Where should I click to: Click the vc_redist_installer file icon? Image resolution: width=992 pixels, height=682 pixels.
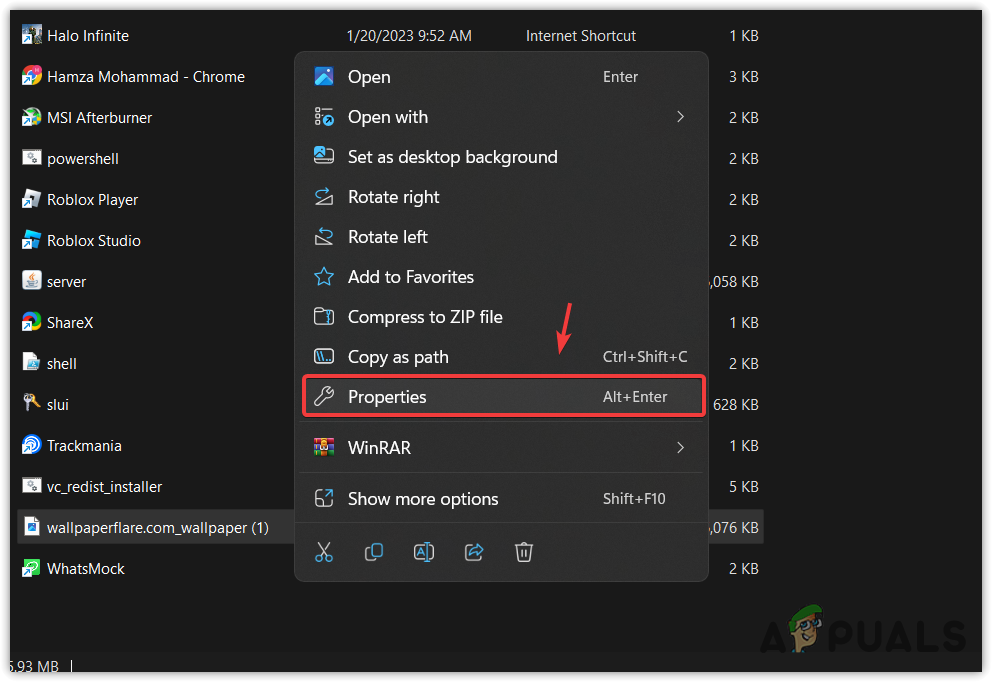32,486
